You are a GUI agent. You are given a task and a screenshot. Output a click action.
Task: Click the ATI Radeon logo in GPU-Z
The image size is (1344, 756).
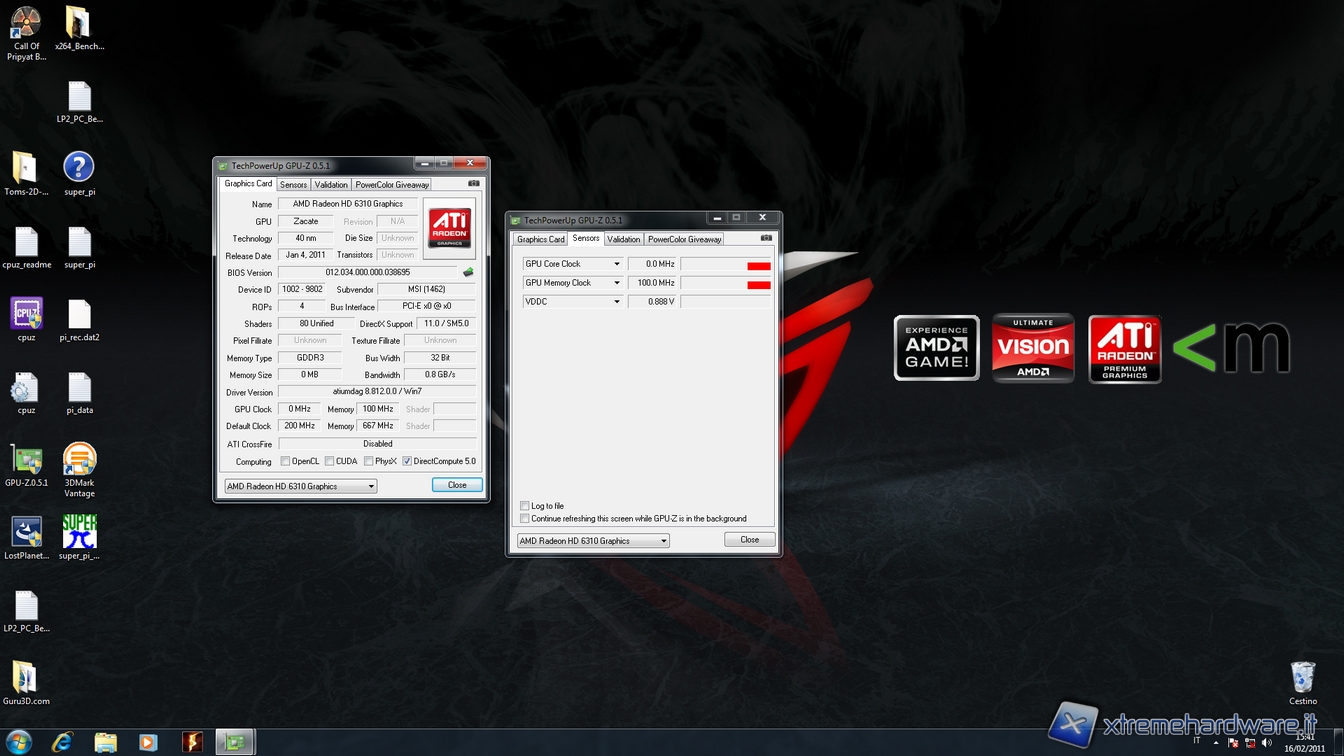coord(449,226)
